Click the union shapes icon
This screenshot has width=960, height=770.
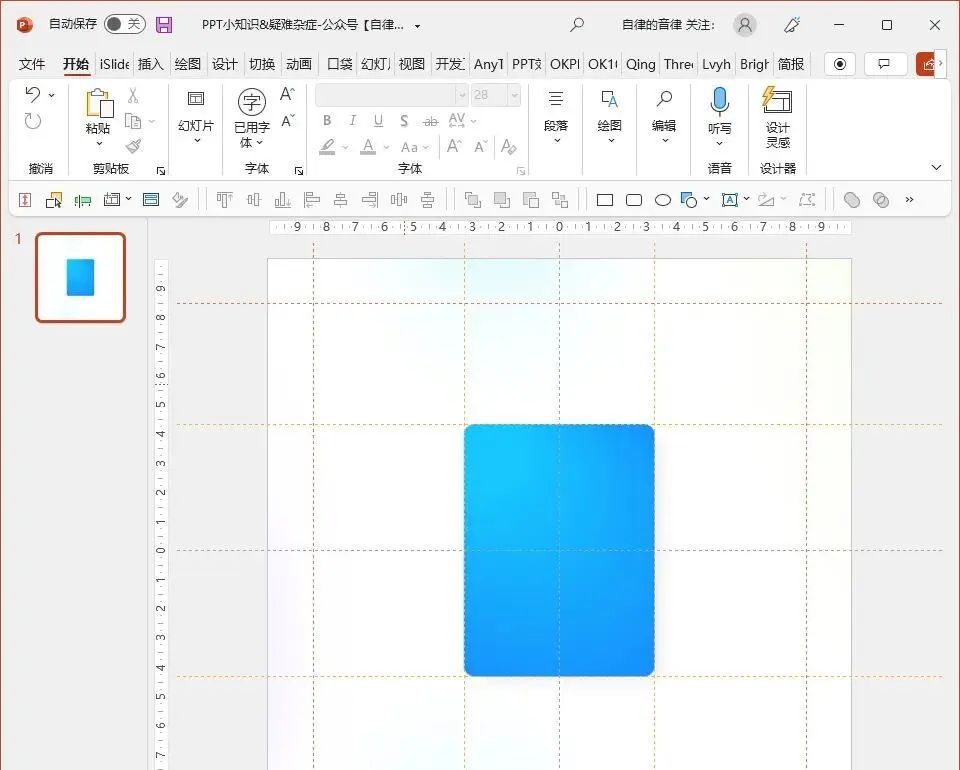point(852,200)
